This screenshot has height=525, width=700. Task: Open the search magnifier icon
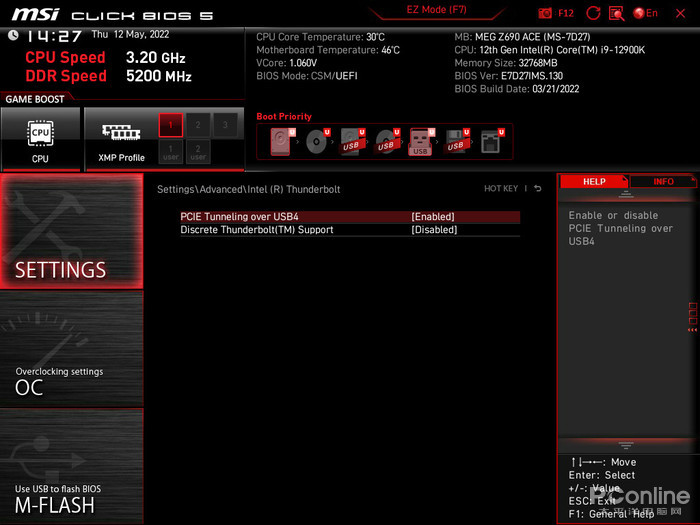tap(617, 13)
